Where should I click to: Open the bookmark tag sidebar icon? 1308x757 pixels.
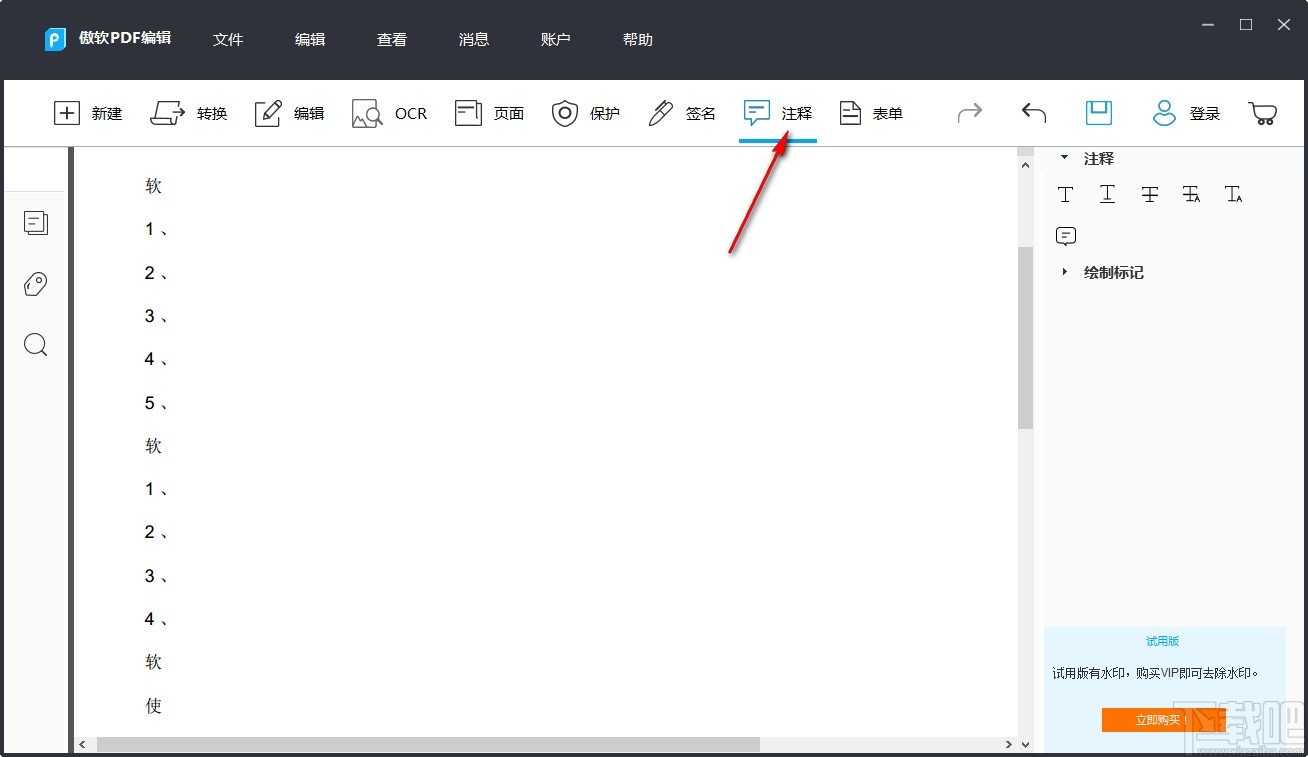coord(36,284)
